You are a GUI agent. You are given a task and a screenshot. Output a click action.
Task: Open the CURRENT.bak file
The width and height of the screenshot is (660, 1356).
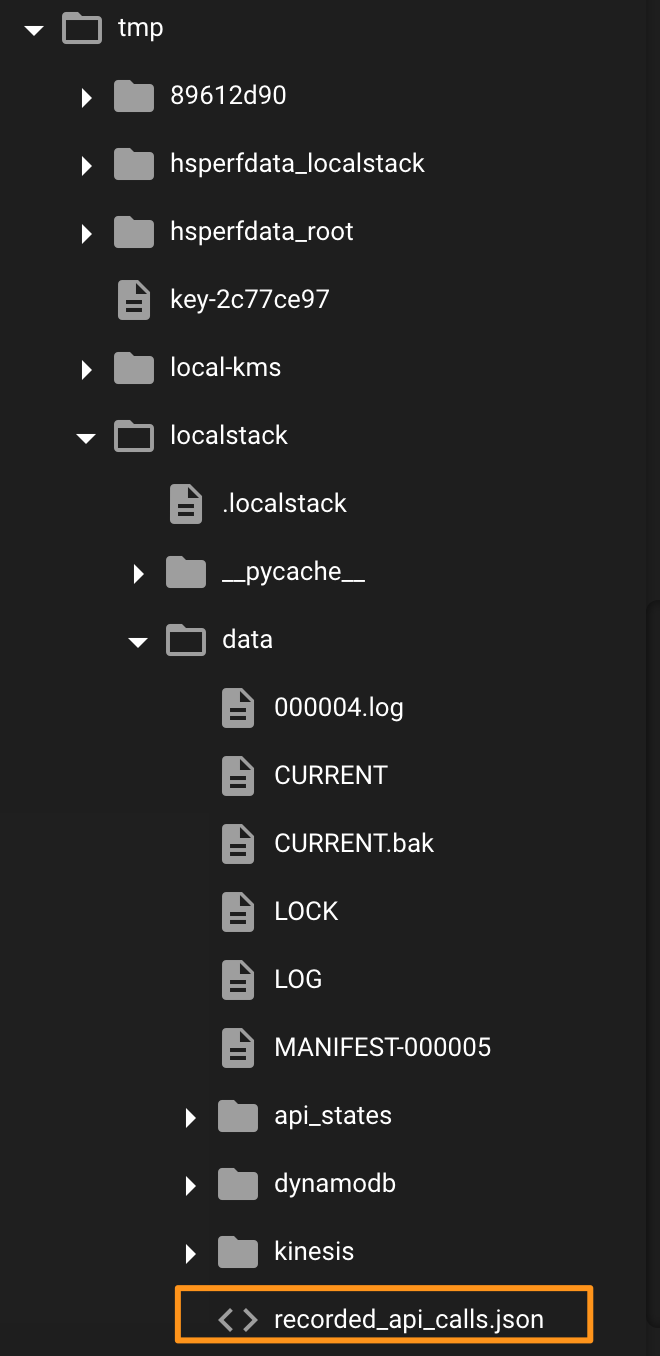pyautogui.click(x=354, y=843)
